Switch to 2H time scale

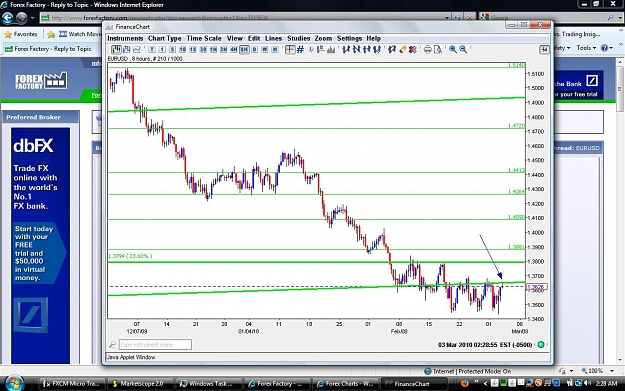(x=223, y=49)
